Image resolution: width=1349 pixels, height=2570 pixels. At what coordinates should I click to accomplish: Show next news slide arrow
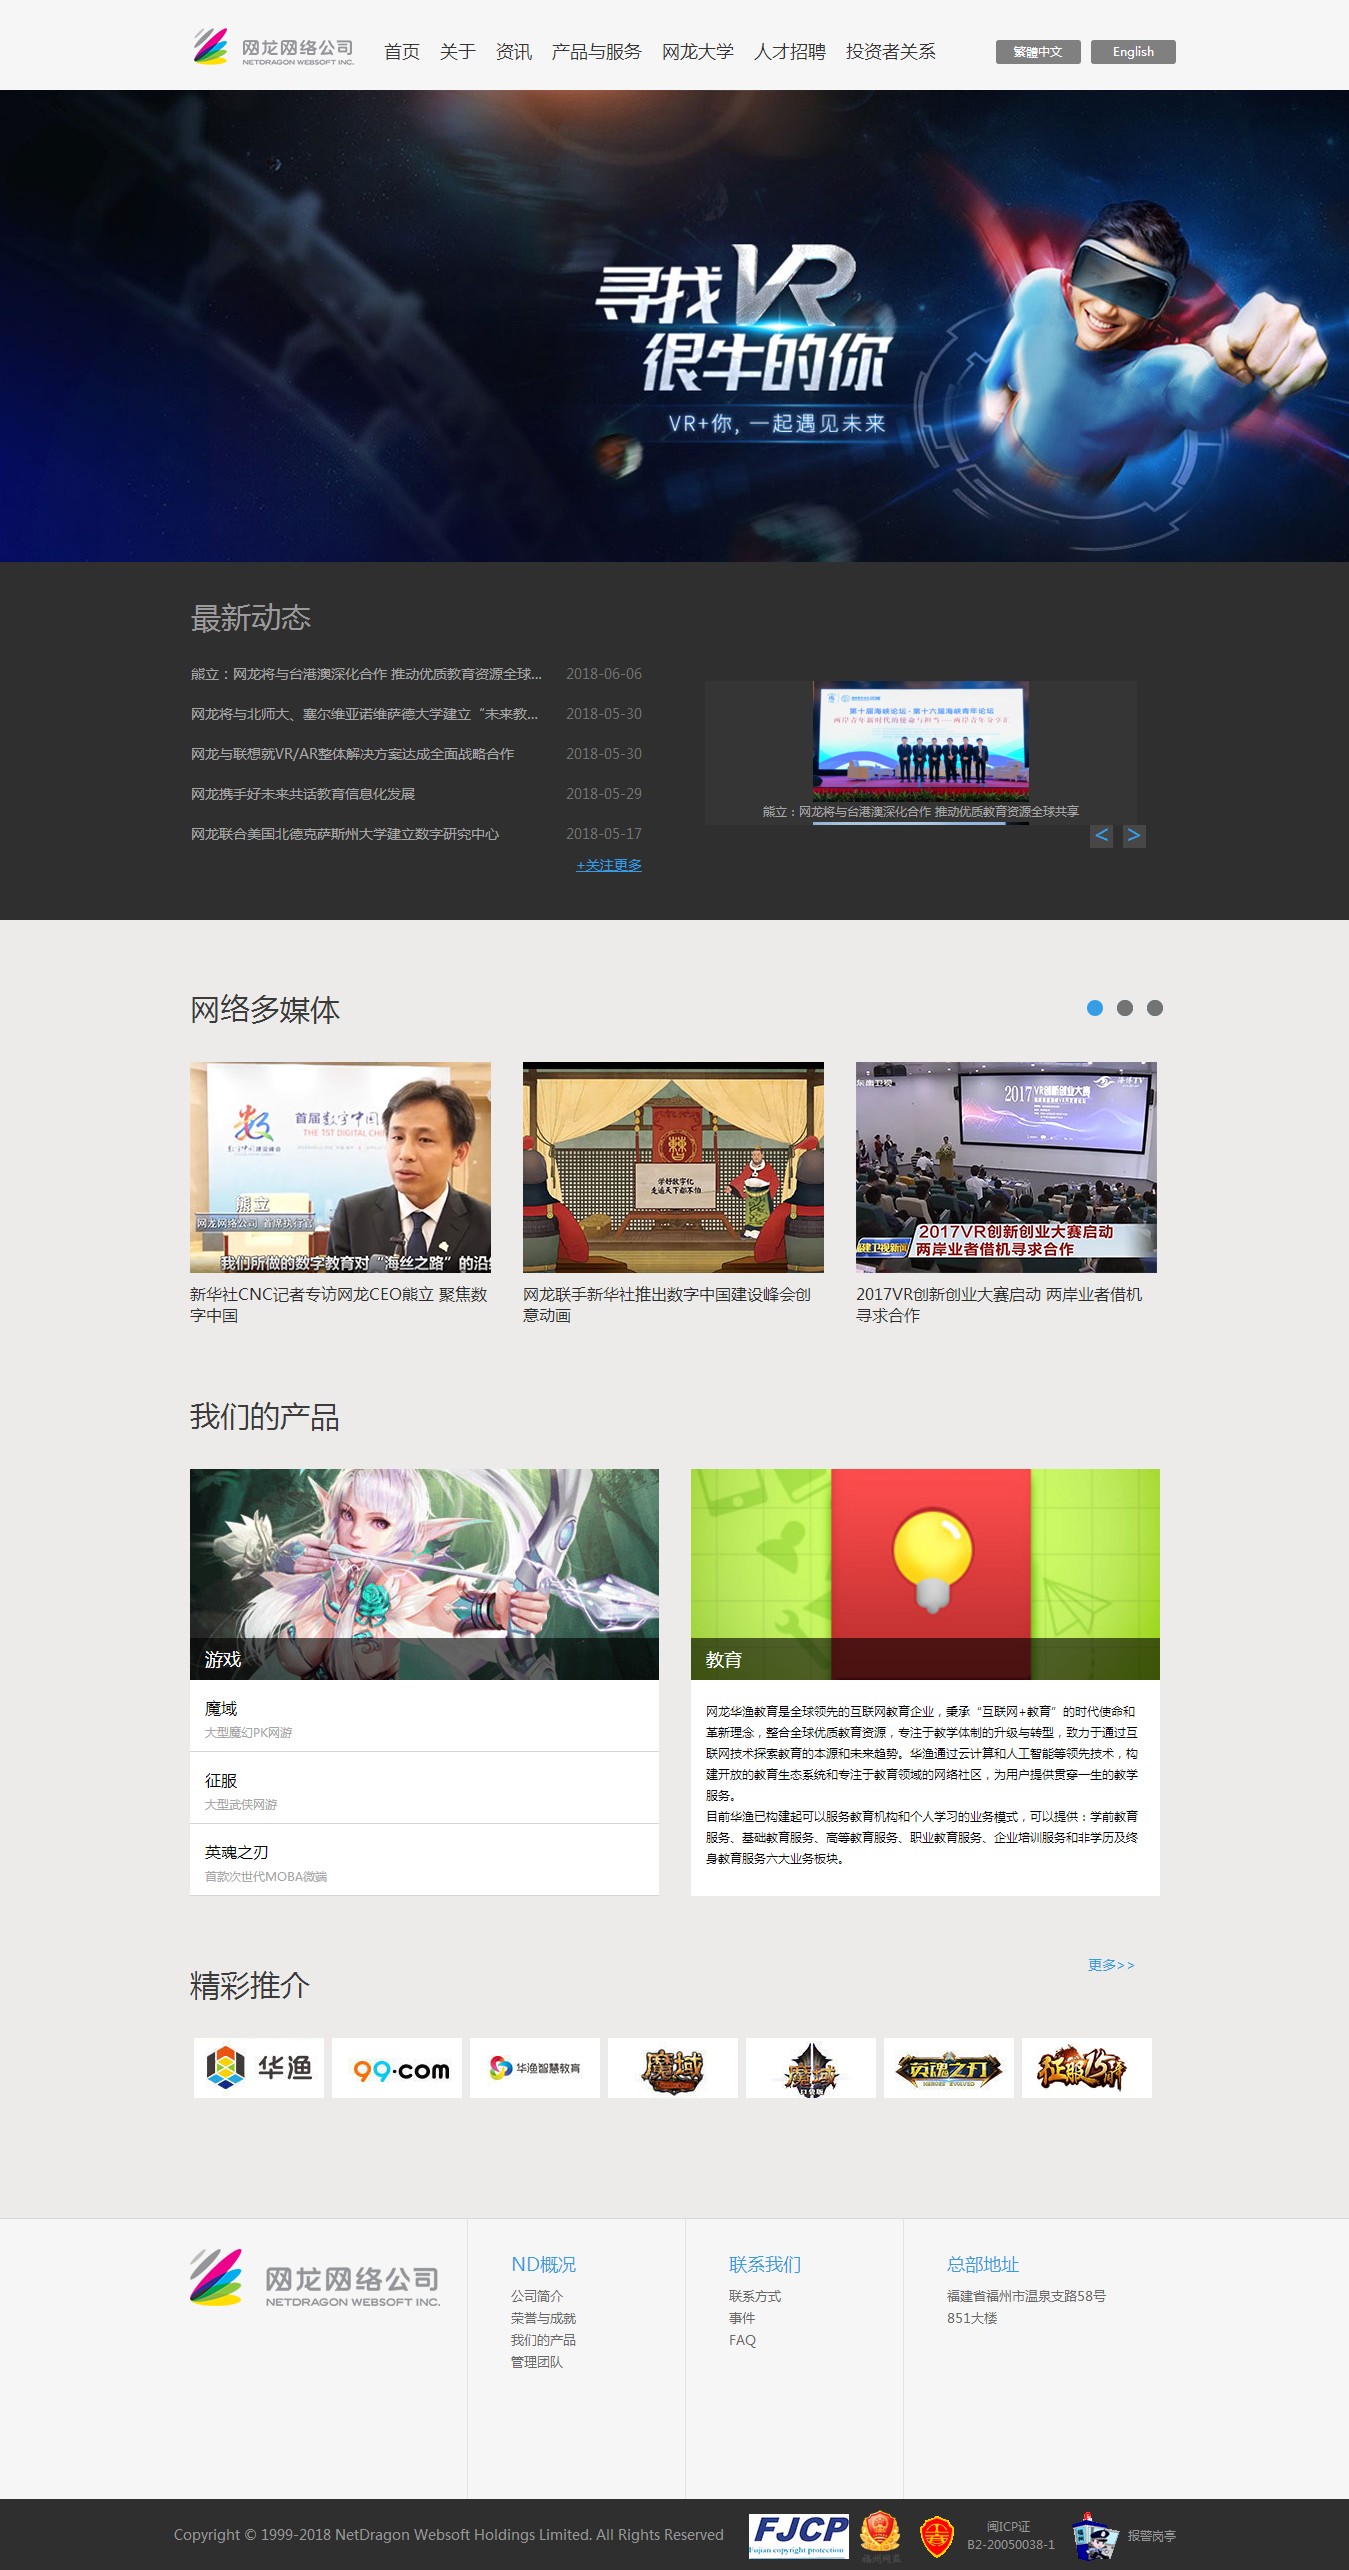coord(1134,835)
